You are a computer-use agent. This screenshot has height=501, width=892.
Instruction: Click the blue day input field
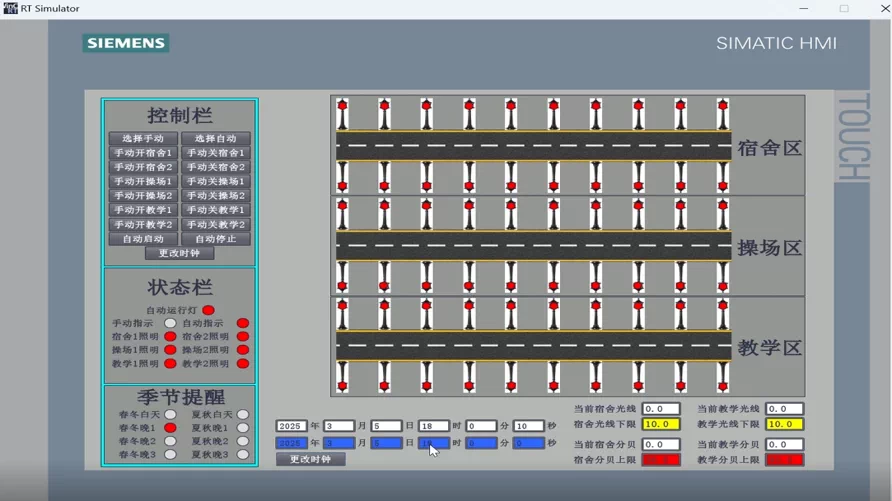tap(386, 443)
